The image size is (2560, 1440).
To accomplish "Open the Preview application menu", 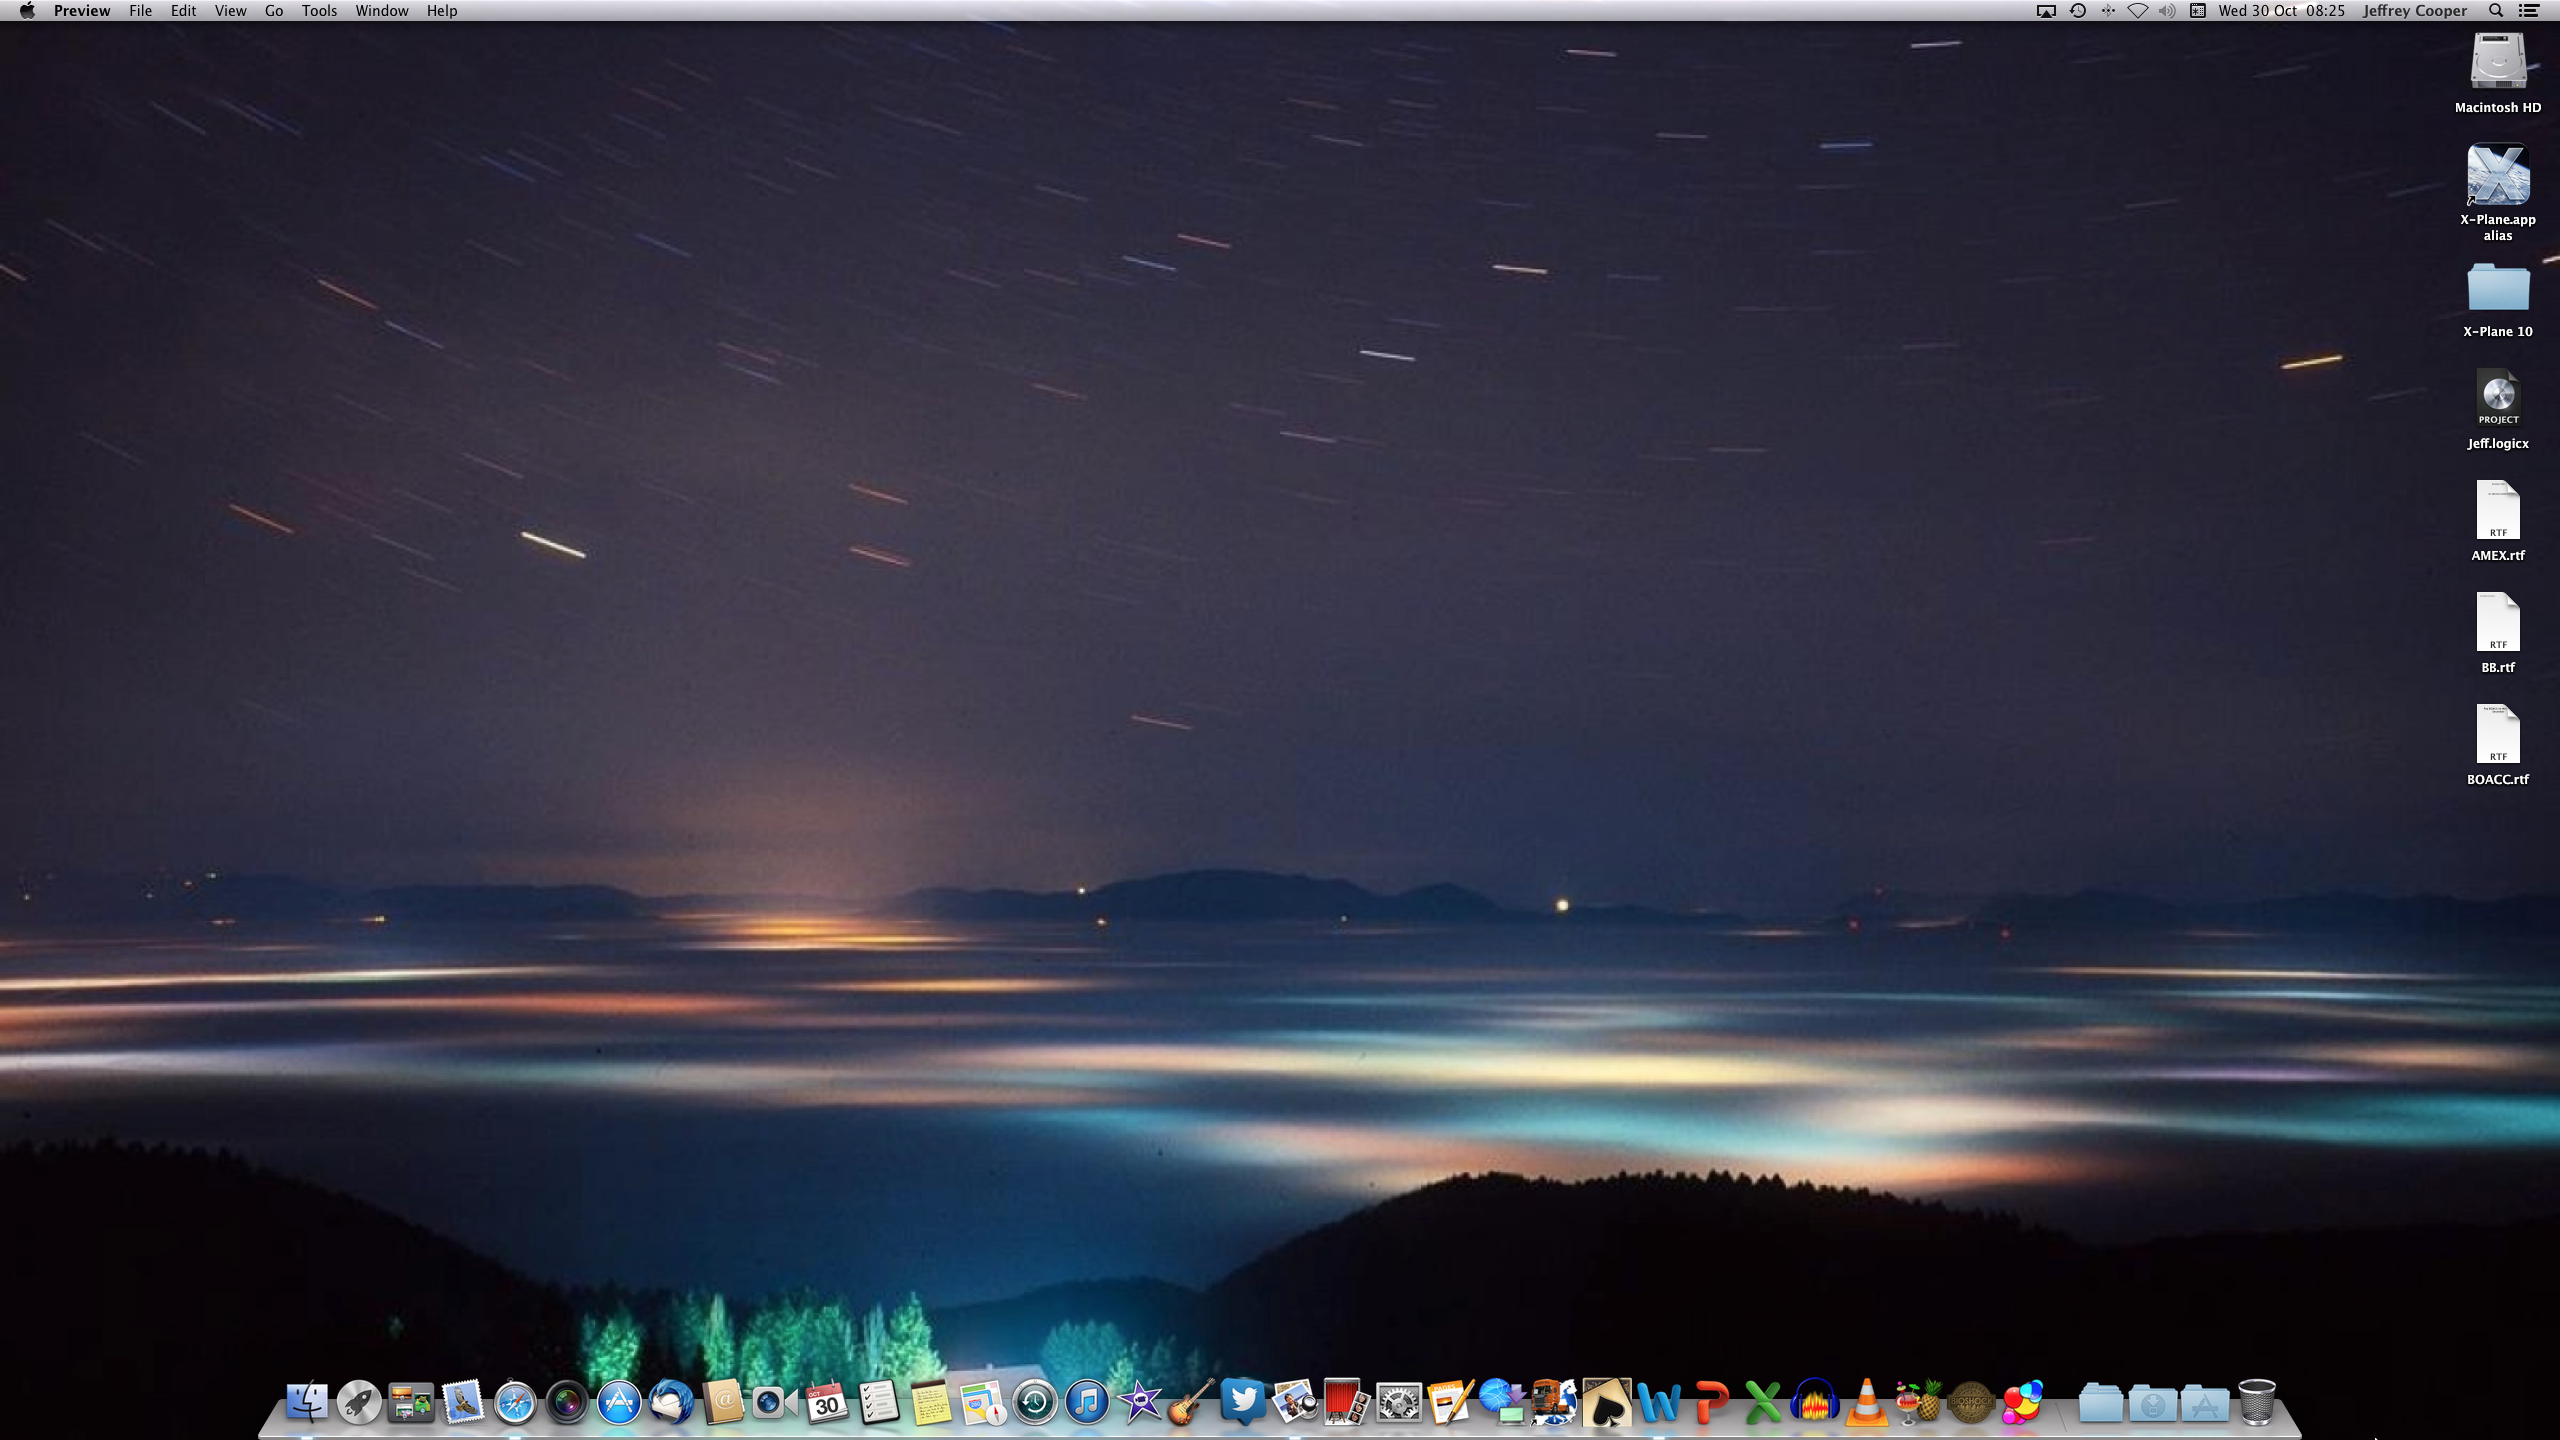I will point(82,11).
